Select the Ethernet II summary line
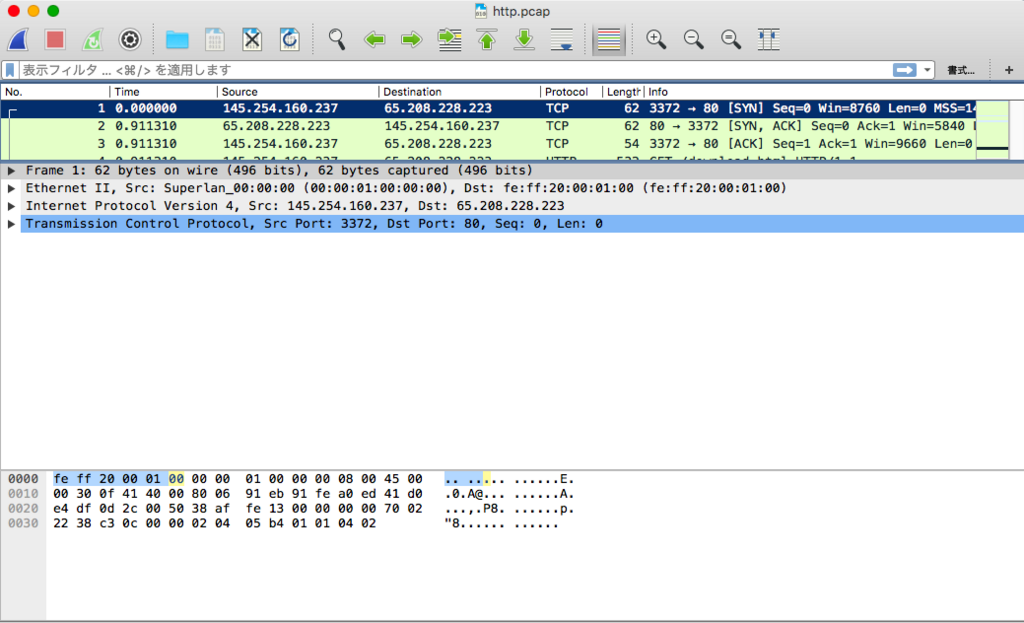 (406, 188)
